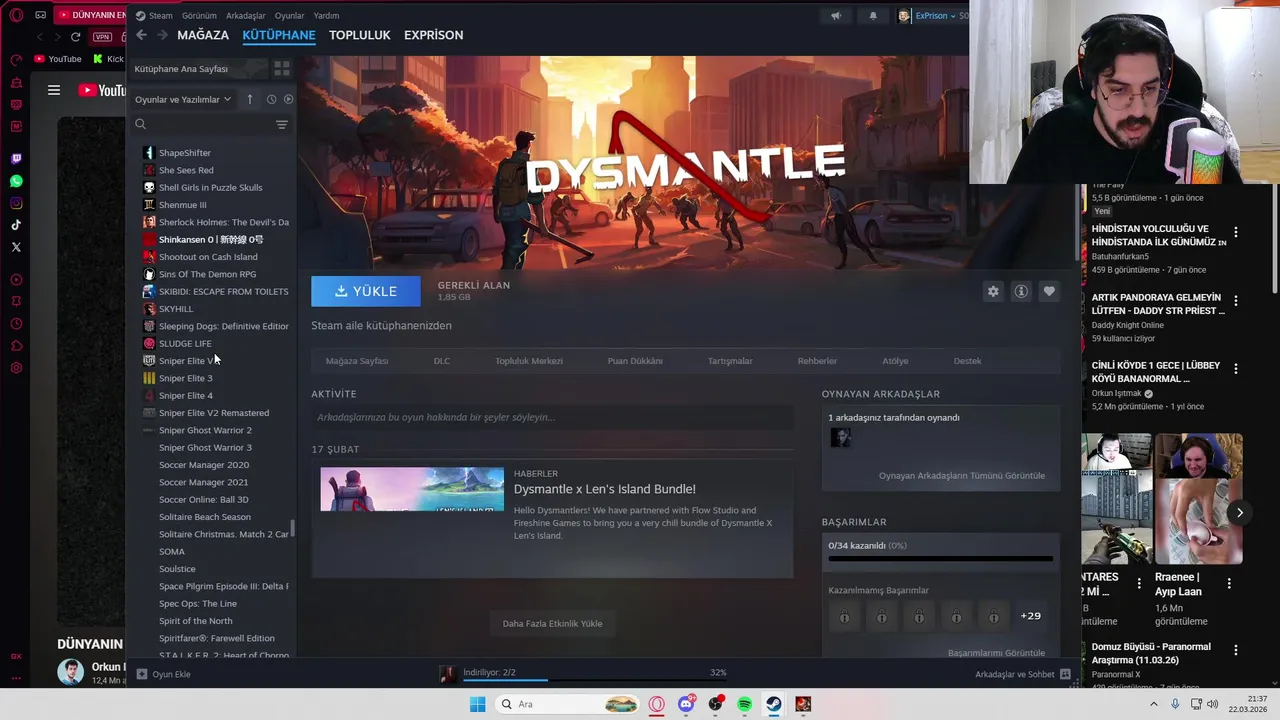
Task: Click Daha Fazla Etkinlik Yükle
Action: tap(552, 624)
